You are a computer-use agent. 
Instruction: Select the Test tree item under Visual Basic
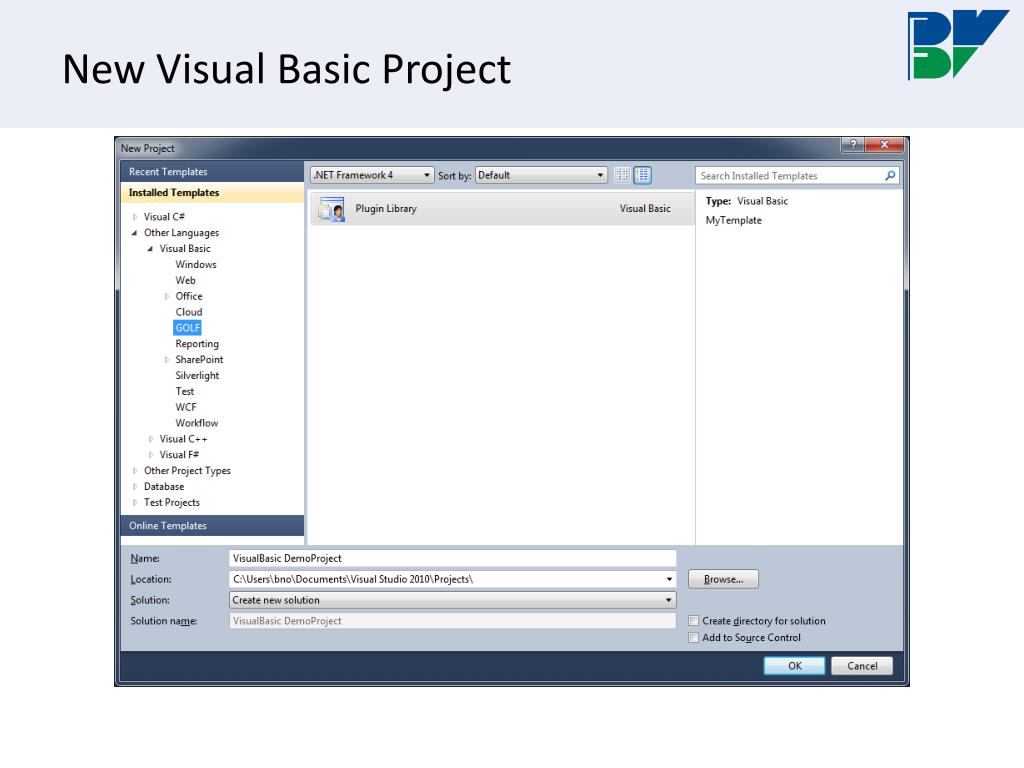pyautogui.click(x=185, y=391)
